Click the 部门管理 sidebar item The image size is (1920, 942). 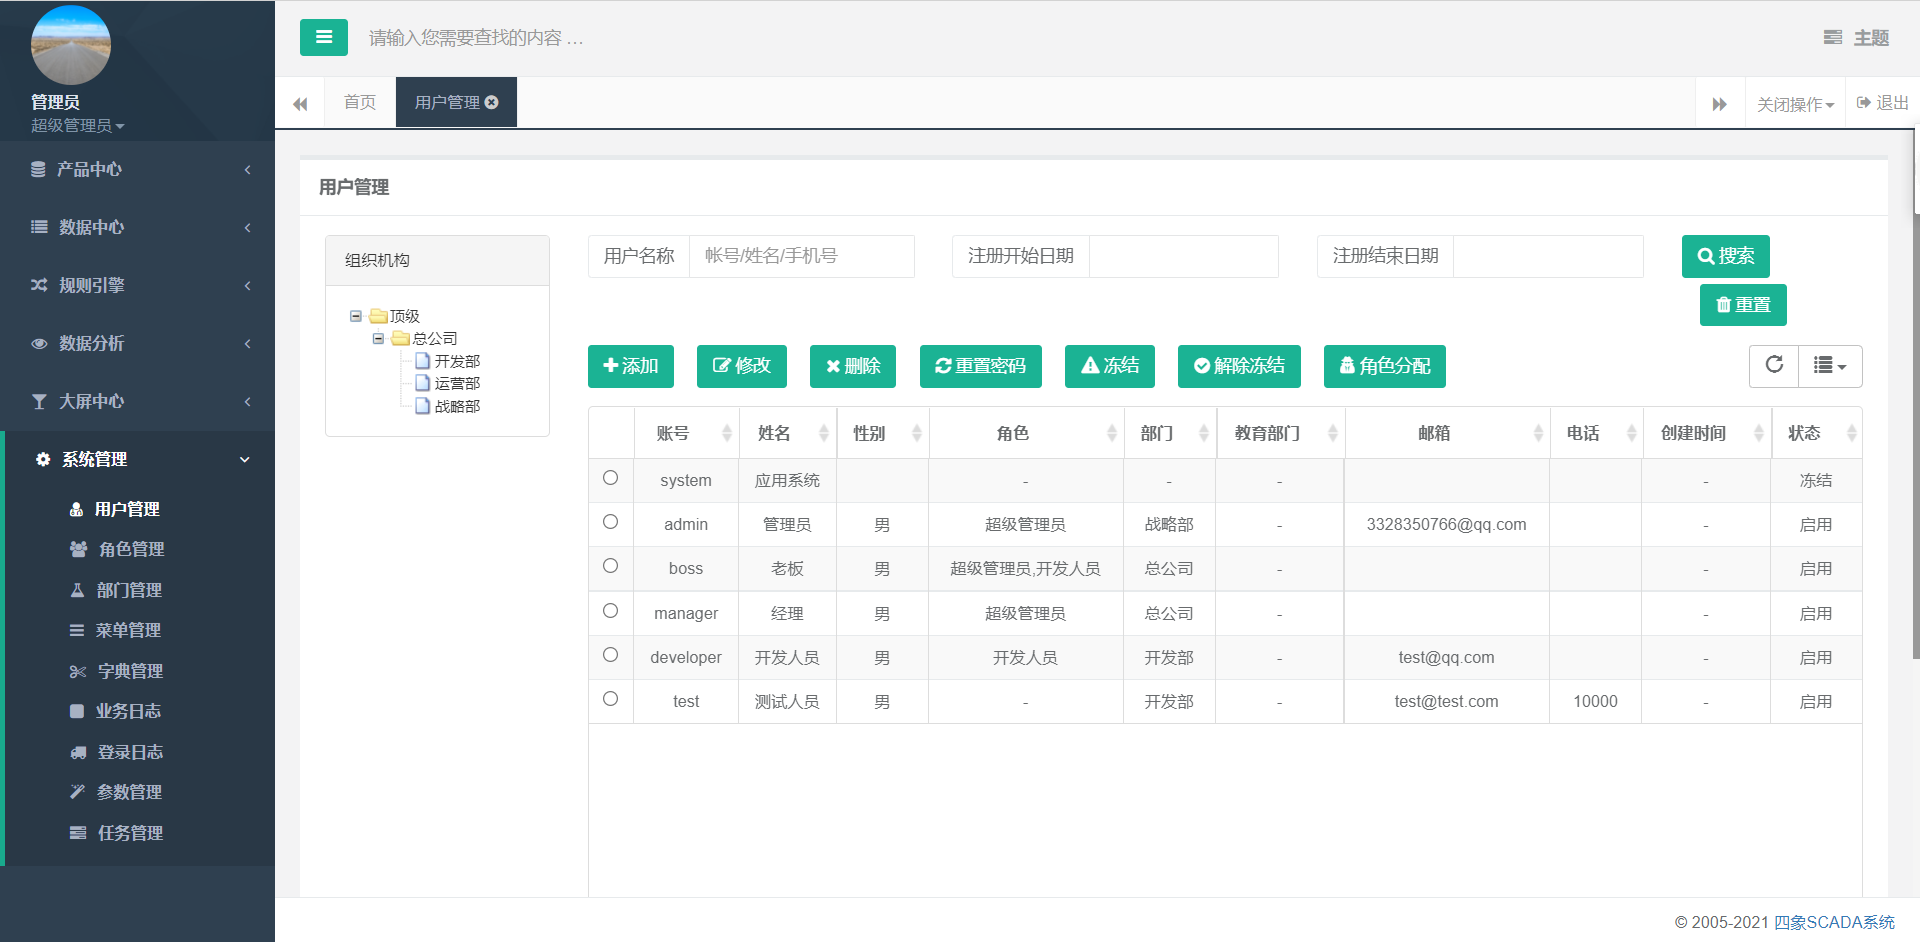point(128,590)
